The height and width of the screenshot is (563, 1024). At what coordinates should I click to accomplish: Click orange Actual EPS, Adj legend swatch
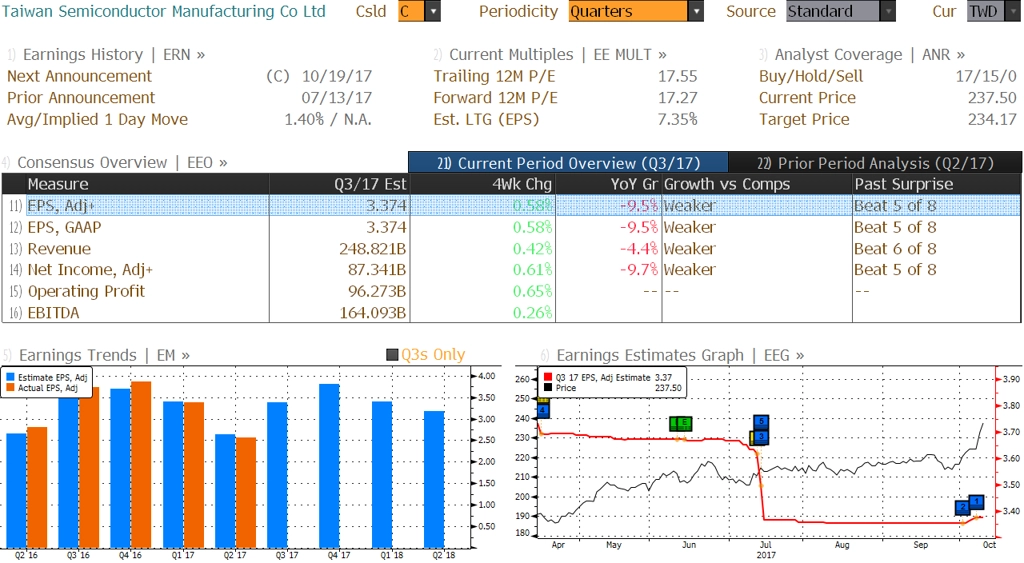click(10, 388)
